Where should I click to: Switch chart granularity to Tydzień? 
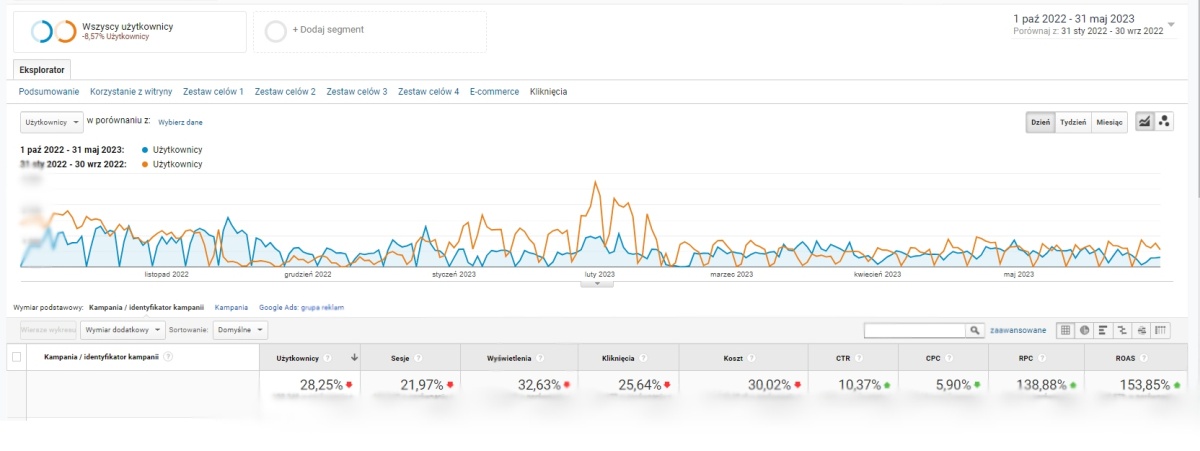(x=1073, y=121)
